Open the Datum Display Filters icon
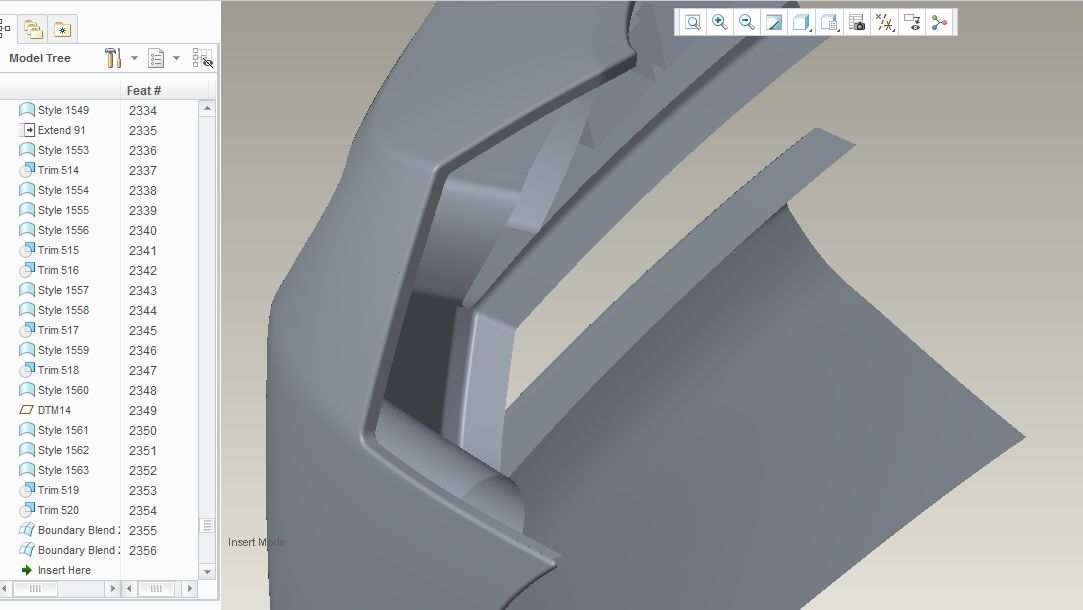This screenshot has height=610, width=1083. (884, 22)
